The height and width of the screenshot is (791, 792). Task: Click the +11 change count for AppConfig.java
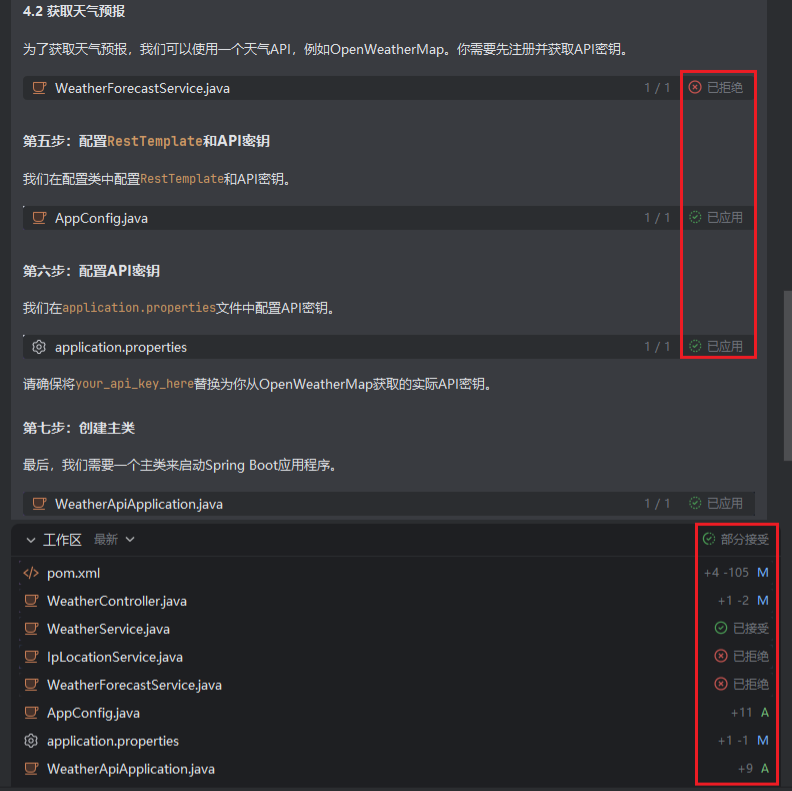point(741,712)
